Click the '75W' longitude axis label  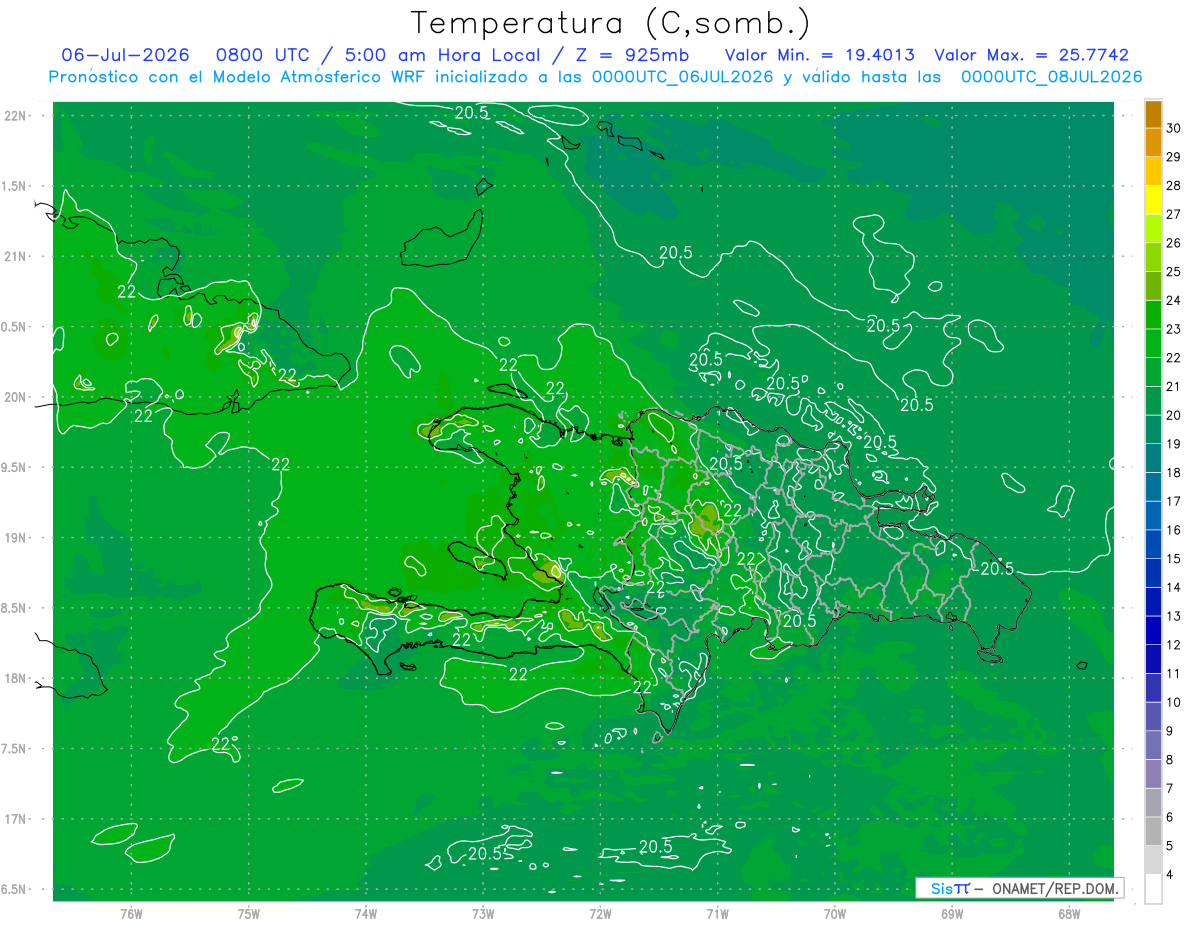(248, 914)
